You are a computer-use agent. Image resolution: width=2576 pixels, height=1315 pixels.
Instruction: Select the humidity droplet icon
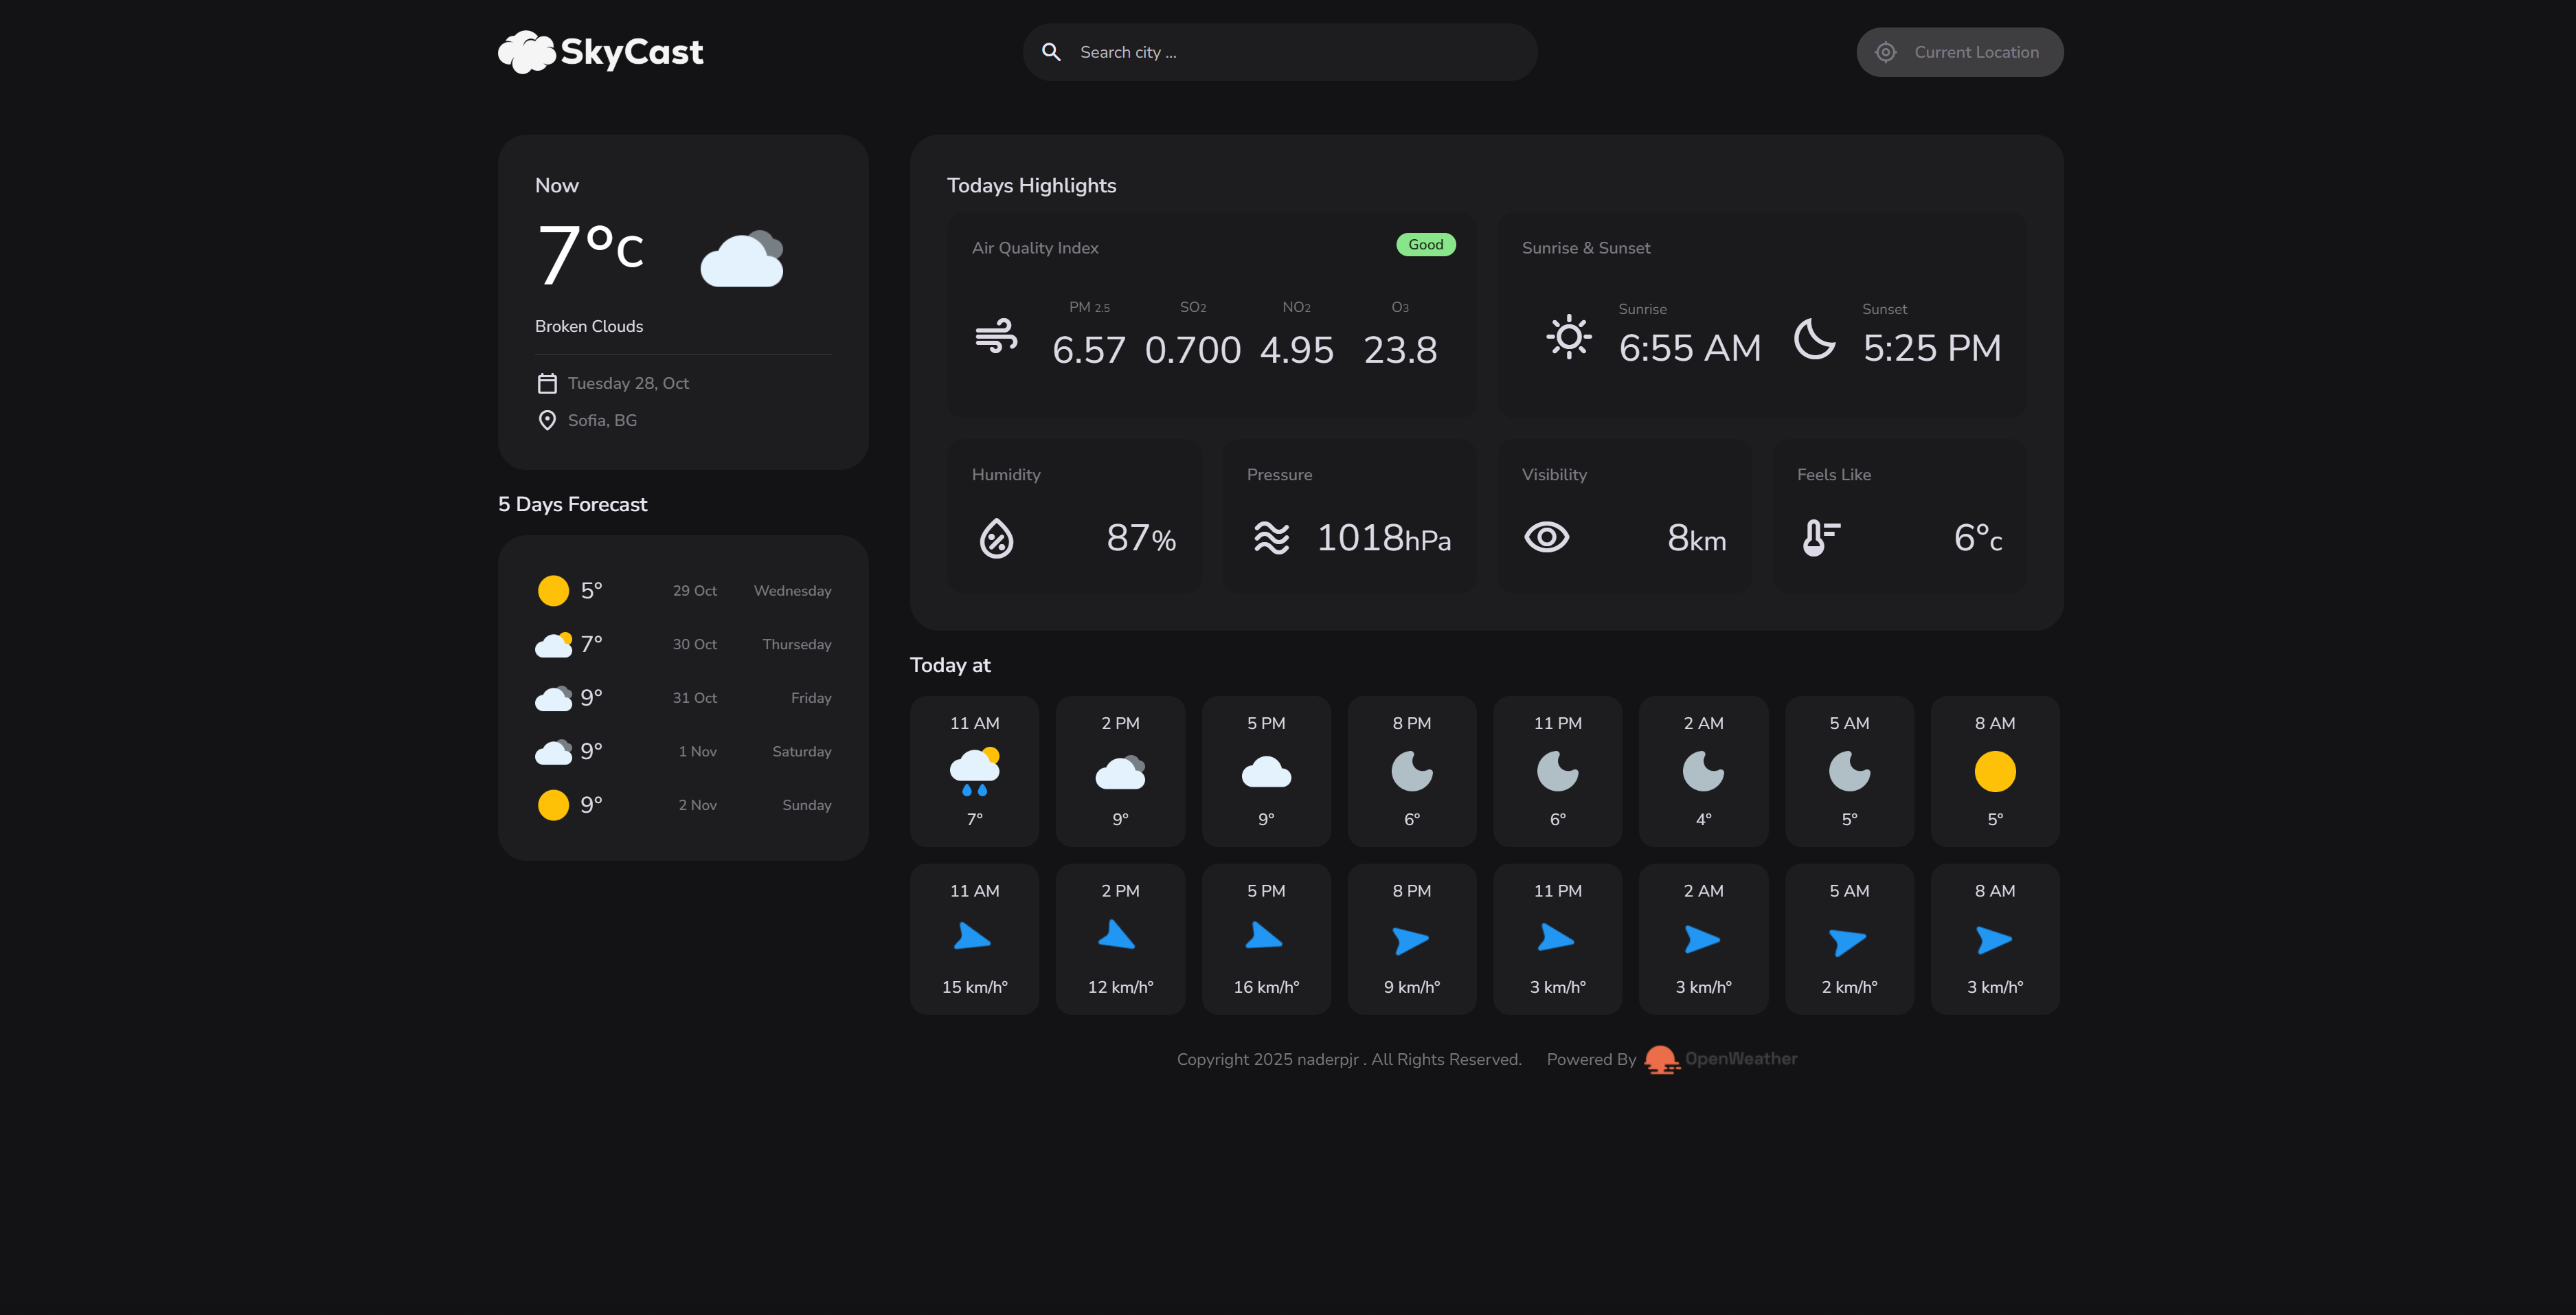[996, 538]
